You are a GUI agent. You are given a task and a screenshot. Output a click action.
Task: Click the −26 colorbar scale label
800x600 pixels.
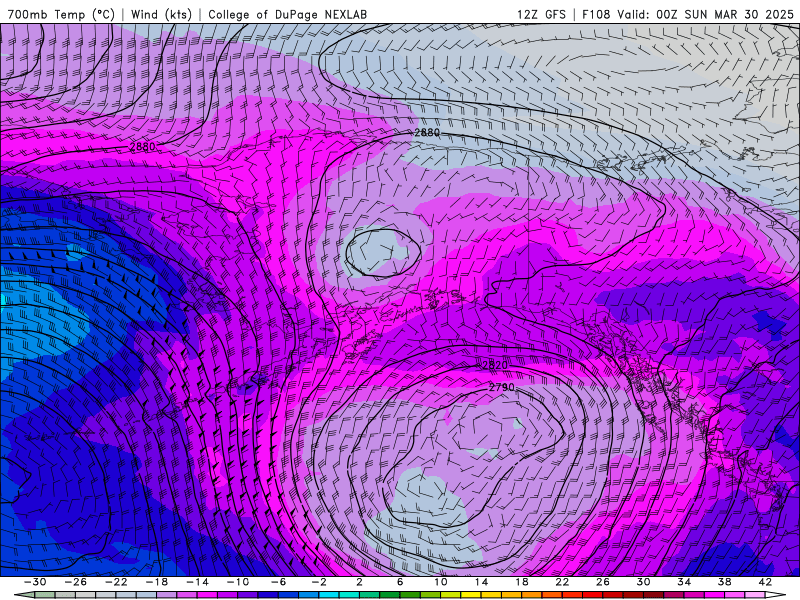[76, 582]
